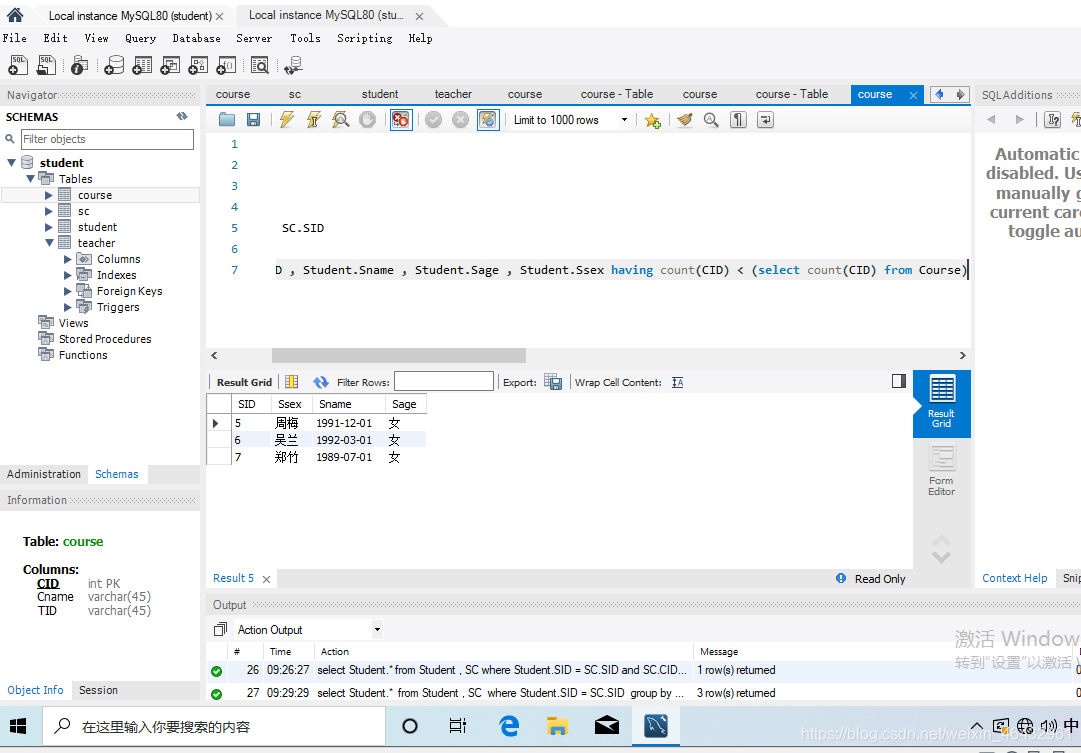Open File Explorer from taskbar
1081x753 pixels.
(x=557, y=726)
